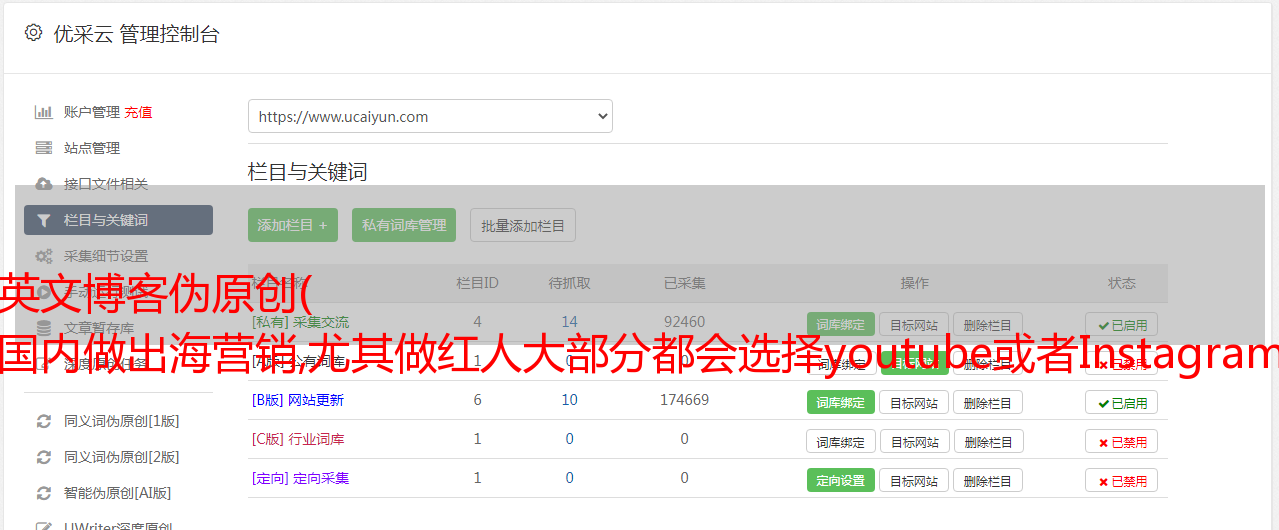Image resolution: width=1279 pixels, height=530 pixels.
Task: Click 删除栏目 in the 定向采集 row
Action: (x=988, y=480)
